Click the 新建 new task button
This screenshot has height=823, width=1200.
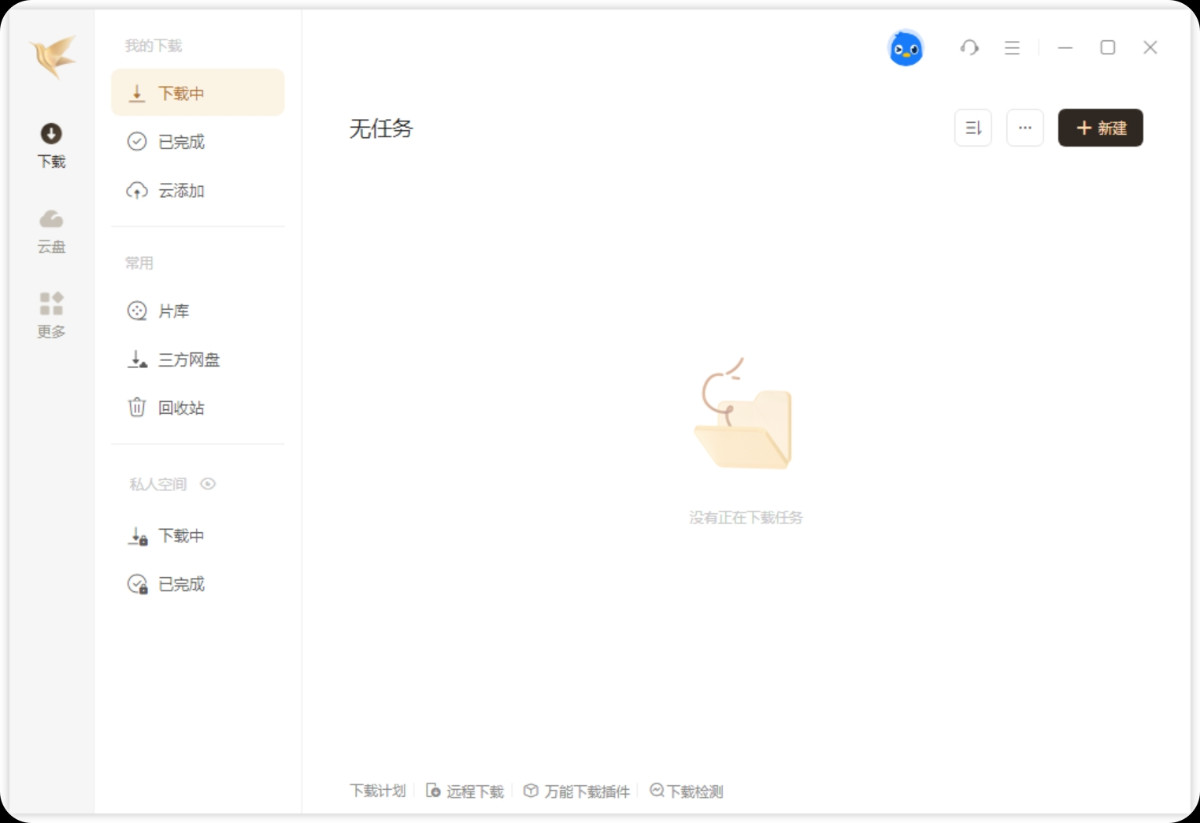(1100, 128)
